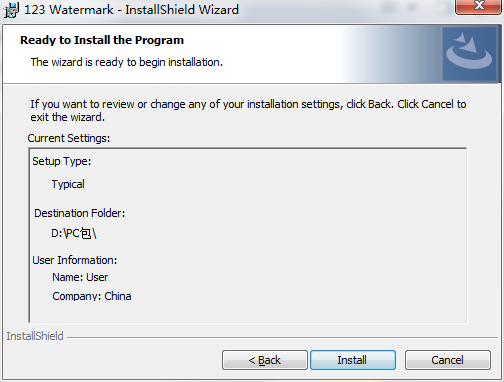
Task: Click the destination path 'D:\PC包\'
Action: click(74, 233)
